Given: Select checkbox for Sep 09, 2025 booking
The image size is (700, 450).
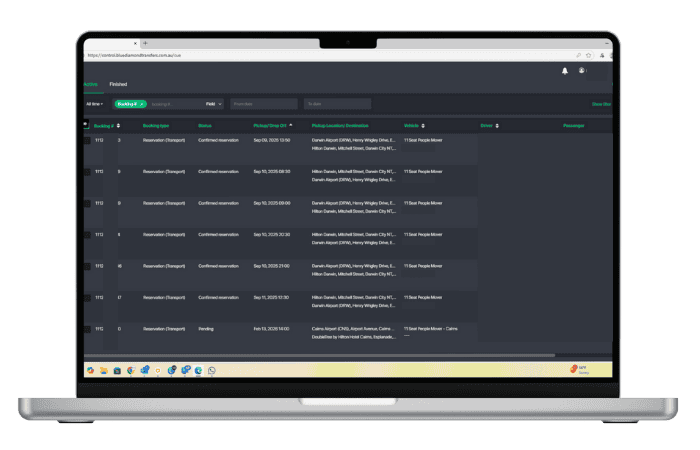Looking at the screenshot, I should coord(86,141).
